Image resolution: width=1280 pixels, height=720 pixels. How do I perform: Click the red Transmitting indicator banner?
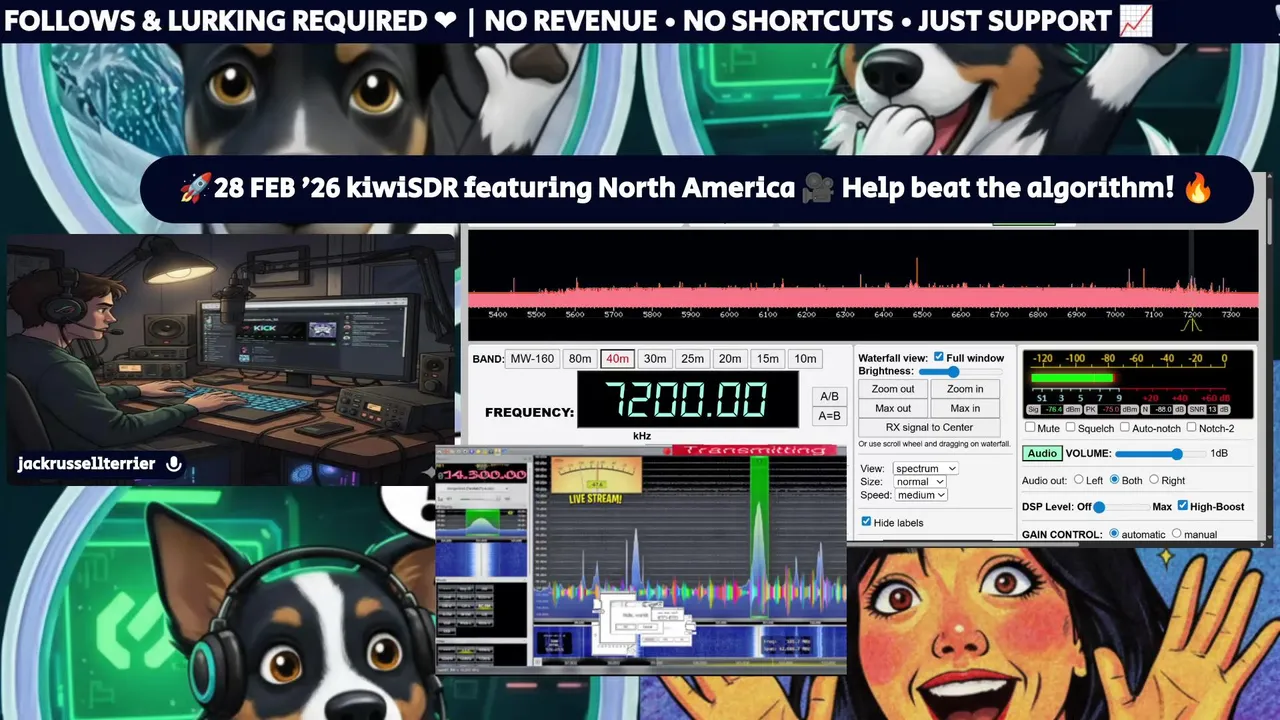click(x=756, y=450)
